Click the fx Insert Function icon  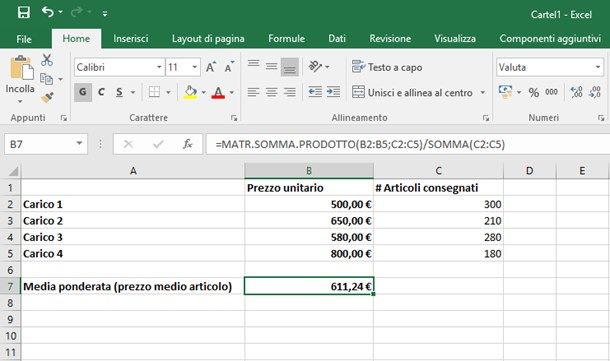[x=188, y=144]
